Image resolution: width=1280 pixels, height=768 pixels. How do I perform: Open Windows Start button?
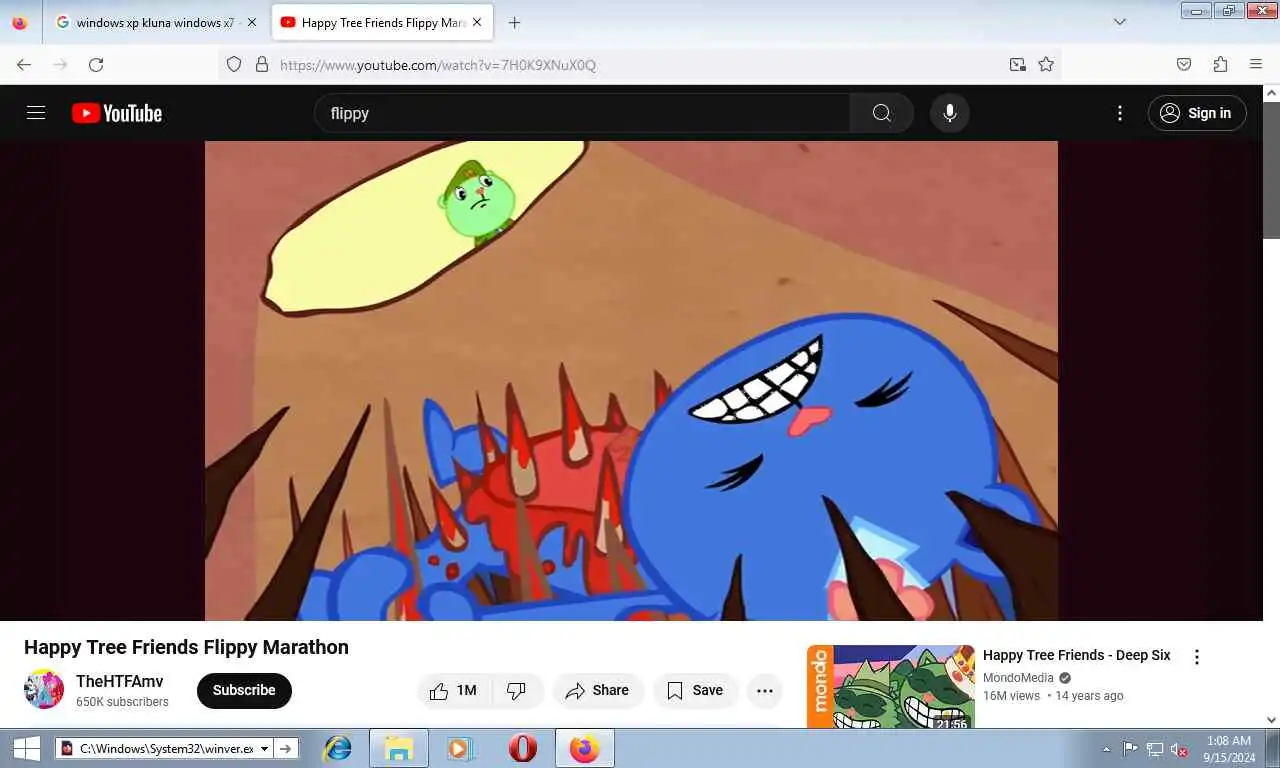click(x=27, y=748)
